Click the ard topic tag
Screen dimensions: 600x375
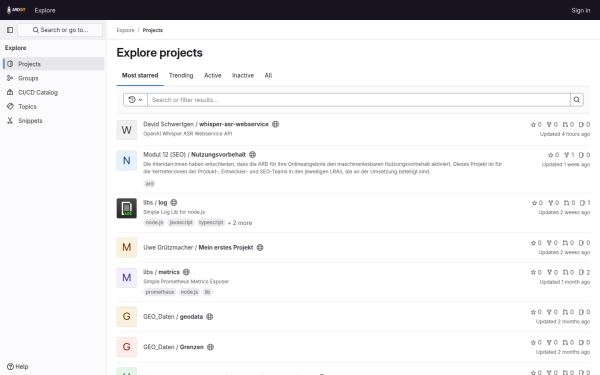(x=150, y=184)
